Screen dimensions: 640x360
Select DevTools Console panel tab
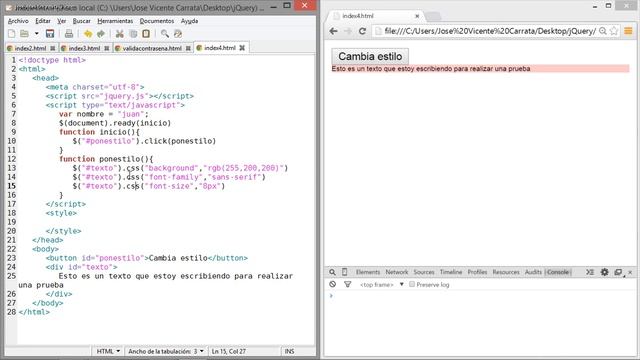[558, 272]
